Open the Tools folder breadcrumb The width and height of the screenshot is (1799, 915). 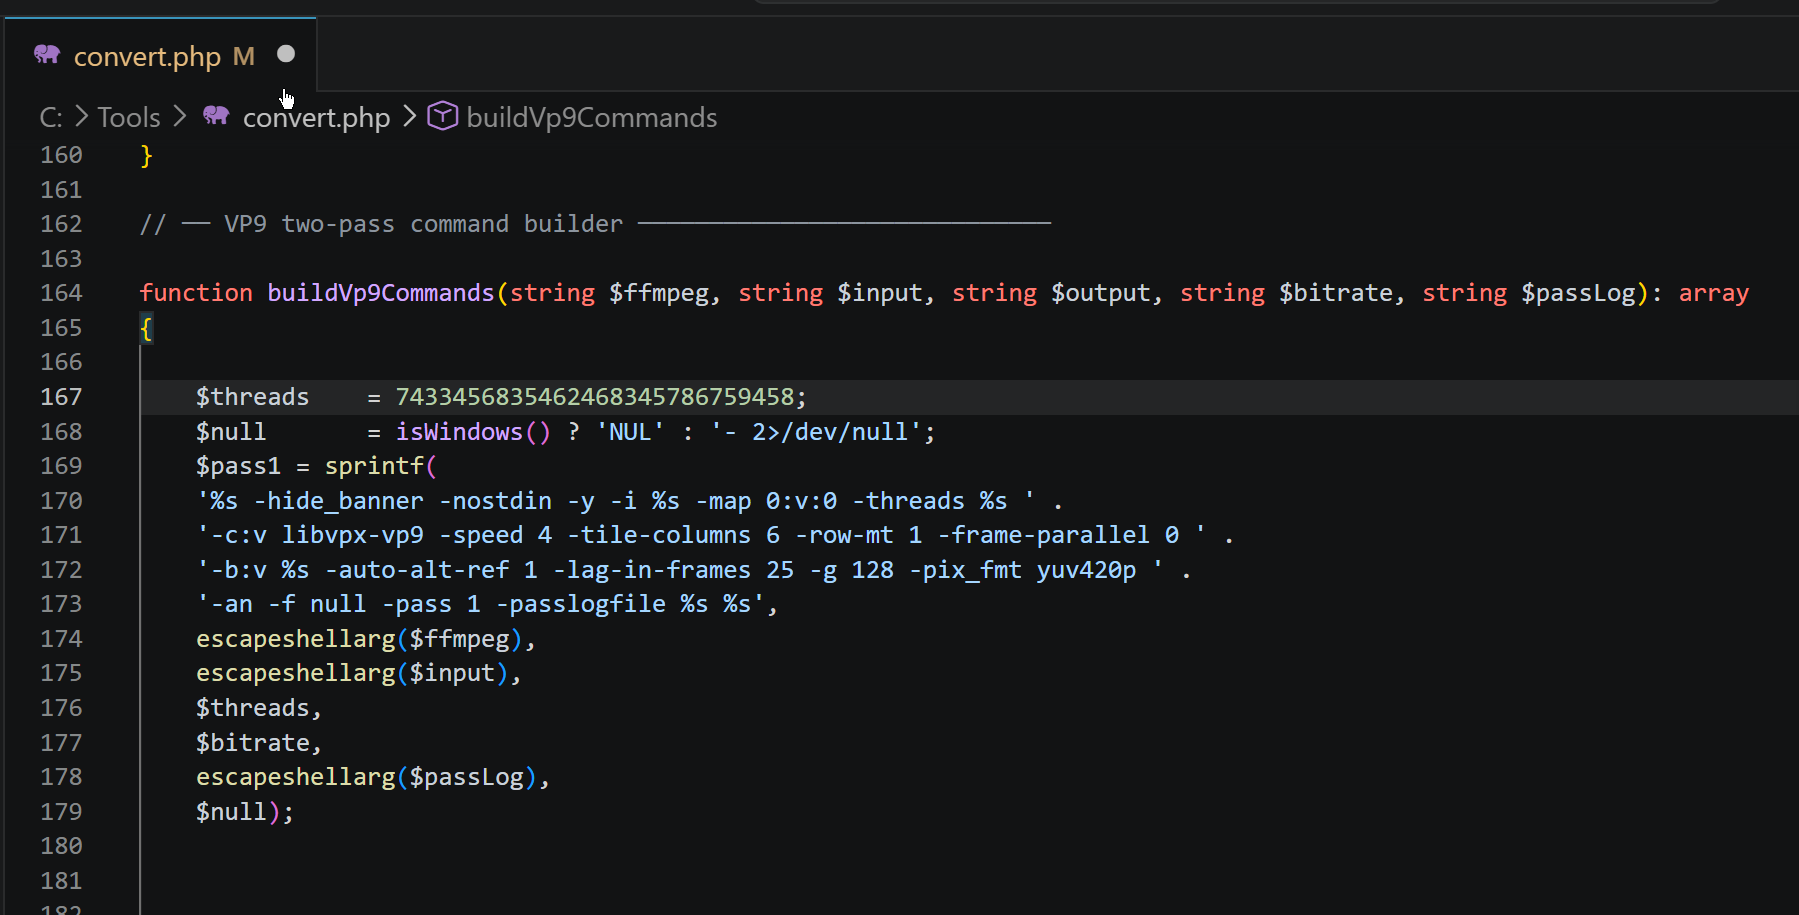point(129,118)
